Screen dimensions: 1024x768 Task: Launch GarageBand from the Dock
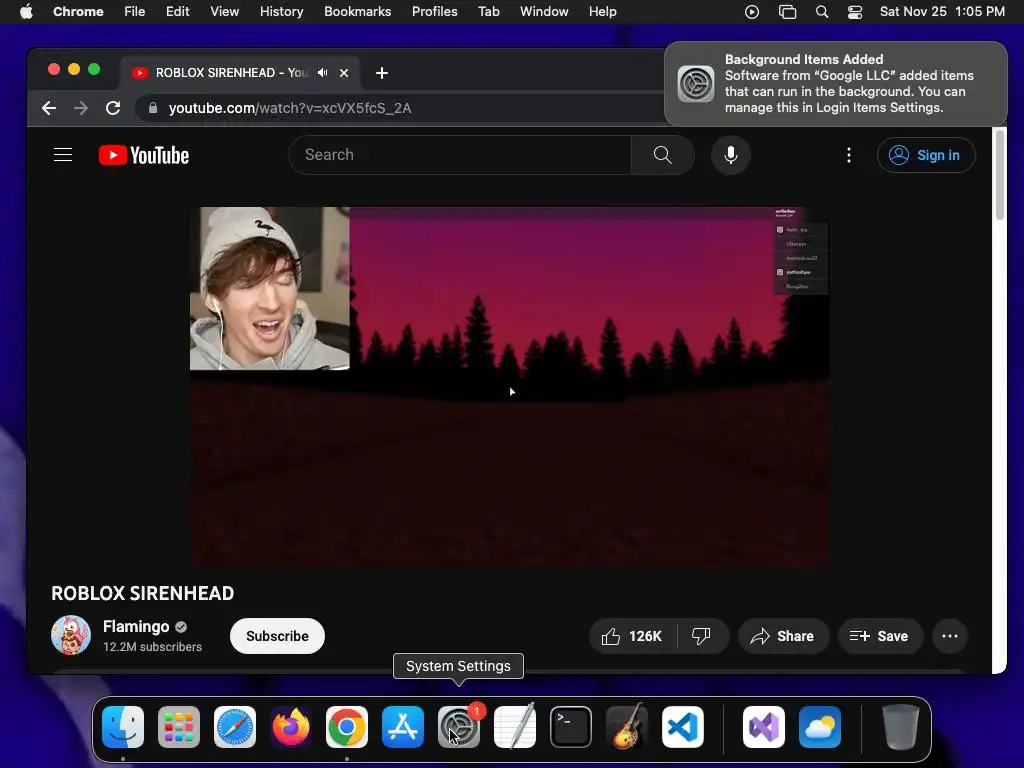click(x=627, y=727)
